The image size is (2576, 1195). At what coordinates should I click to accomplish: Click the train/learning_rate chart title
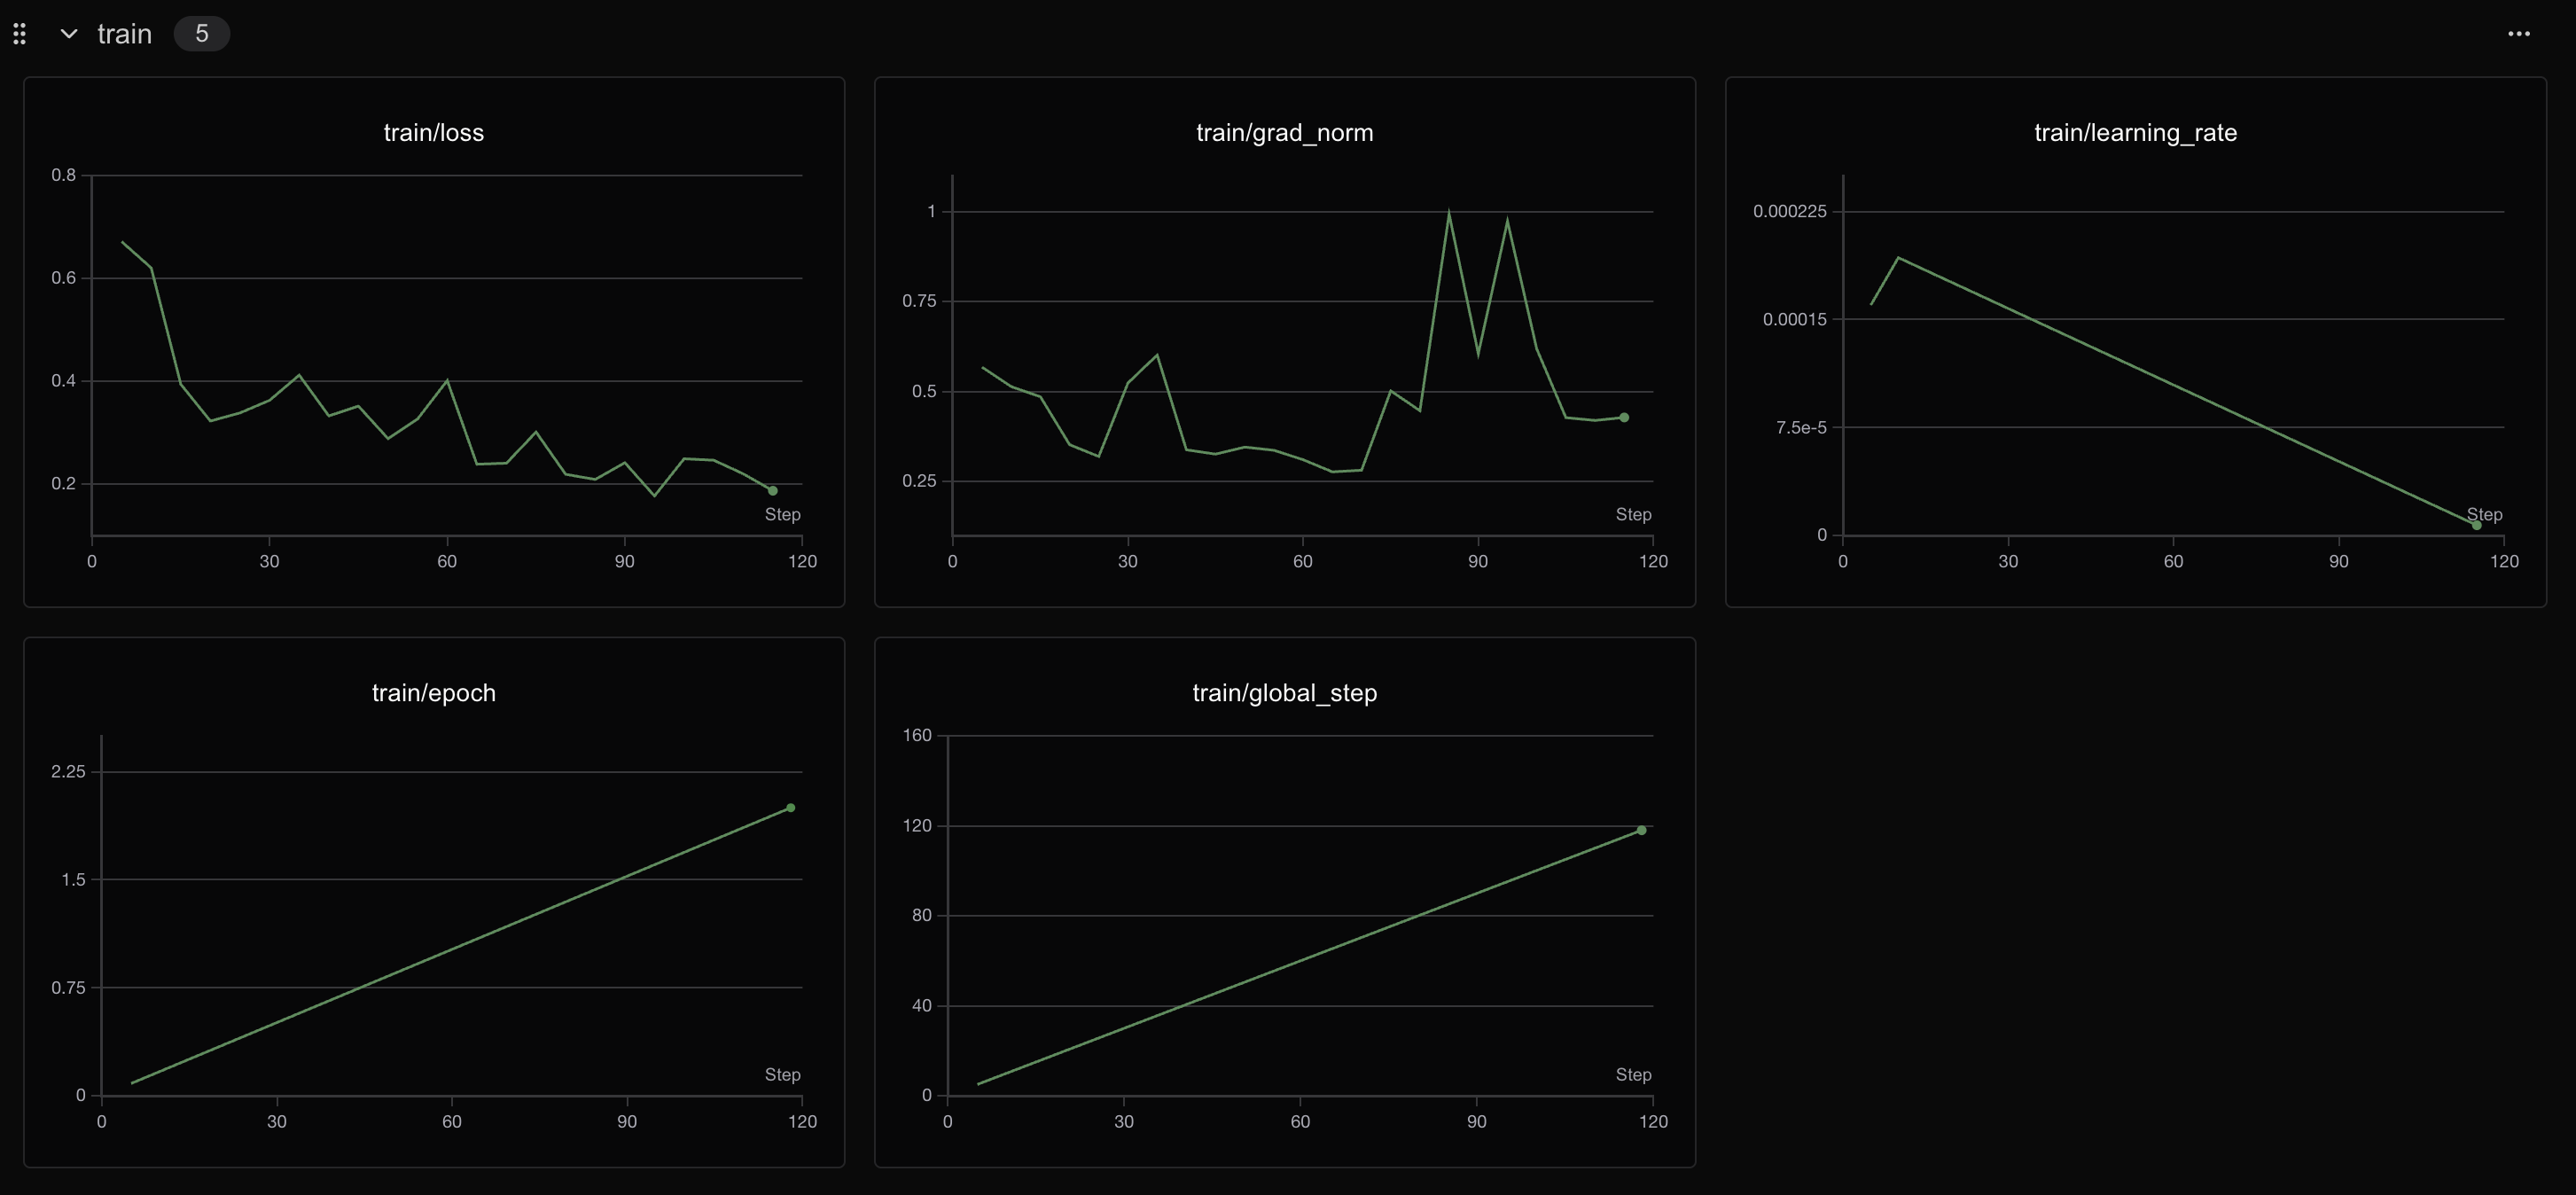[2135, 133]
